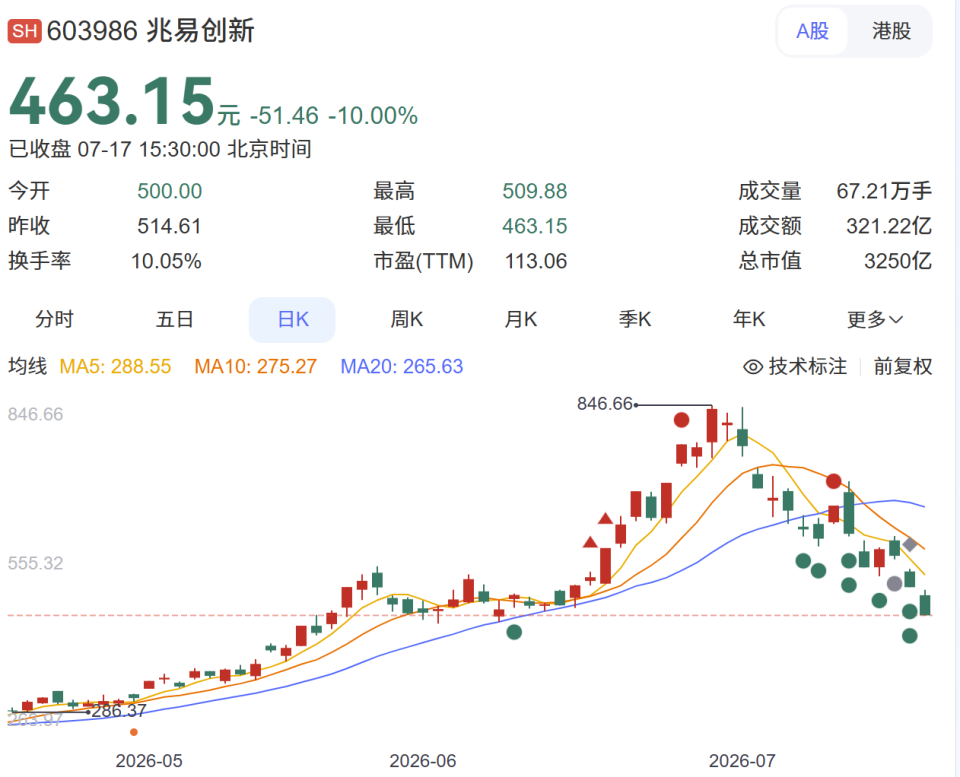Click the price change -51.46
The width and height of the screenshot is (960, 777).
pyautogui.click(x=284, y=116)
